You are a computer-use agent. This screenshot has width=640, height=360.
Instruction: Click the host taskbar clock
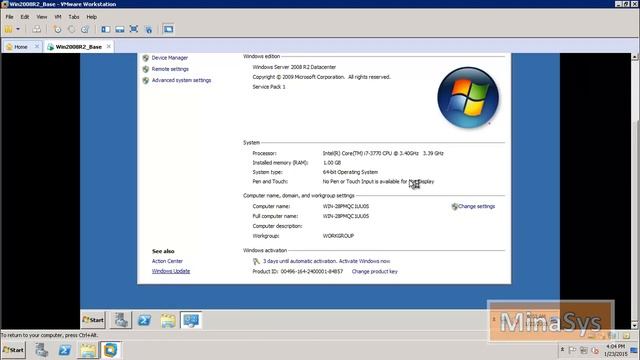coord(616,350)
